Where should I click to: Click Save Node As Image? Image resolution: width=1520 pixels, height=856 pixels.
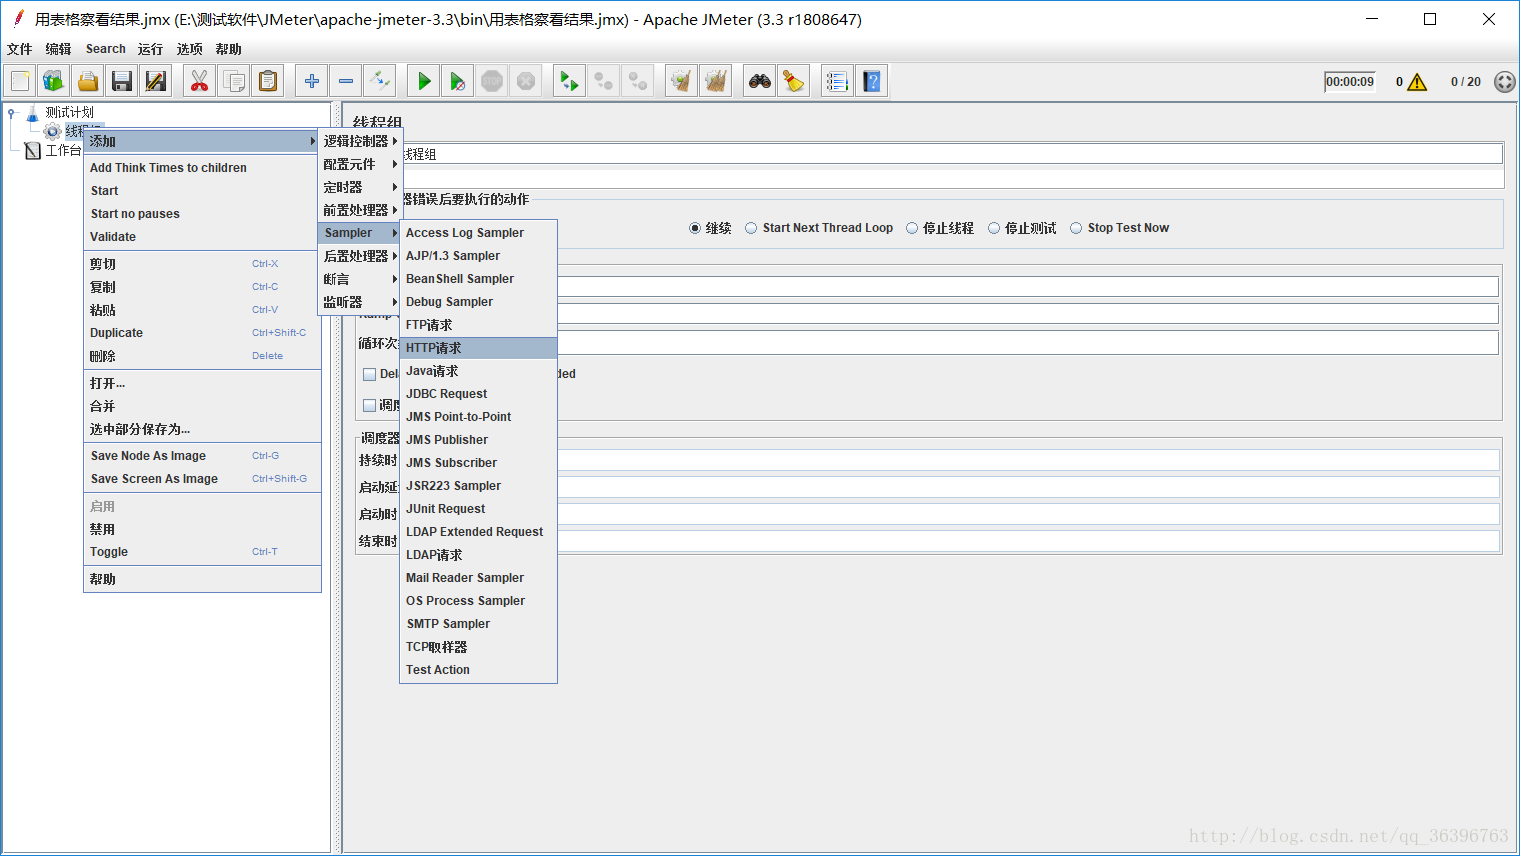[203, 456]
